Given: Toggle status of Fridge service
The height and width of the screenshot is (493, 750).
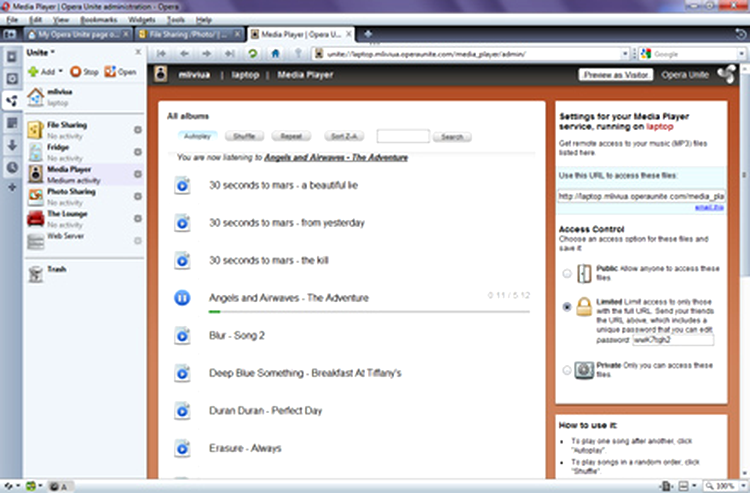Looking at the screenshot, I should pos(138,152).
